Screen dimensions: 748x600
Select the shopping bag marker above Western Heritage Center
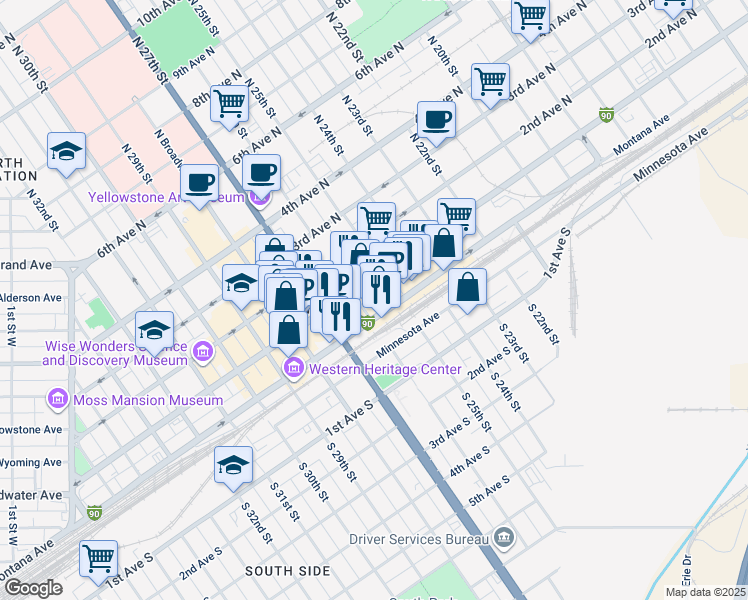click(x=288, y=331)
